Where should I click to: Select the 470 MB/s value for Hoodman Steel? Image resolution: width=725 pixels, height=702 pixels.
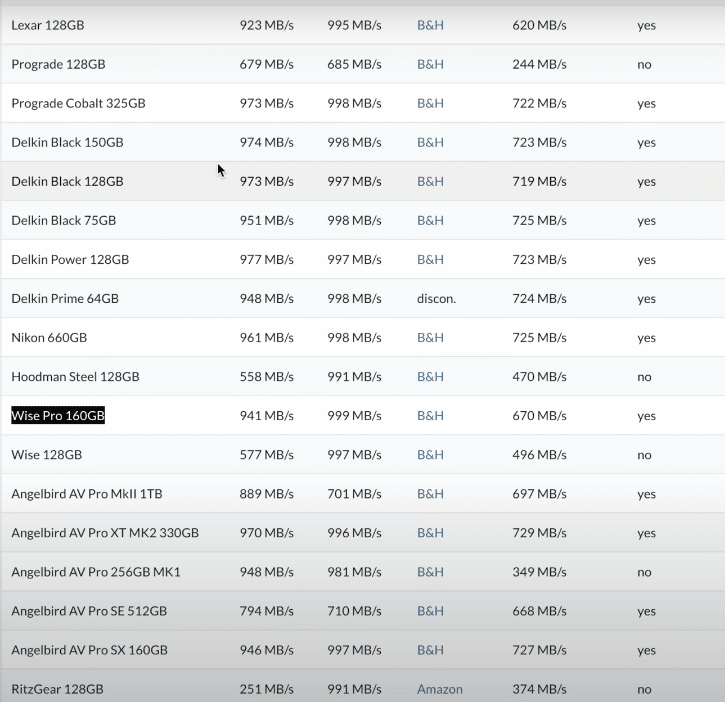click(539, 376)
